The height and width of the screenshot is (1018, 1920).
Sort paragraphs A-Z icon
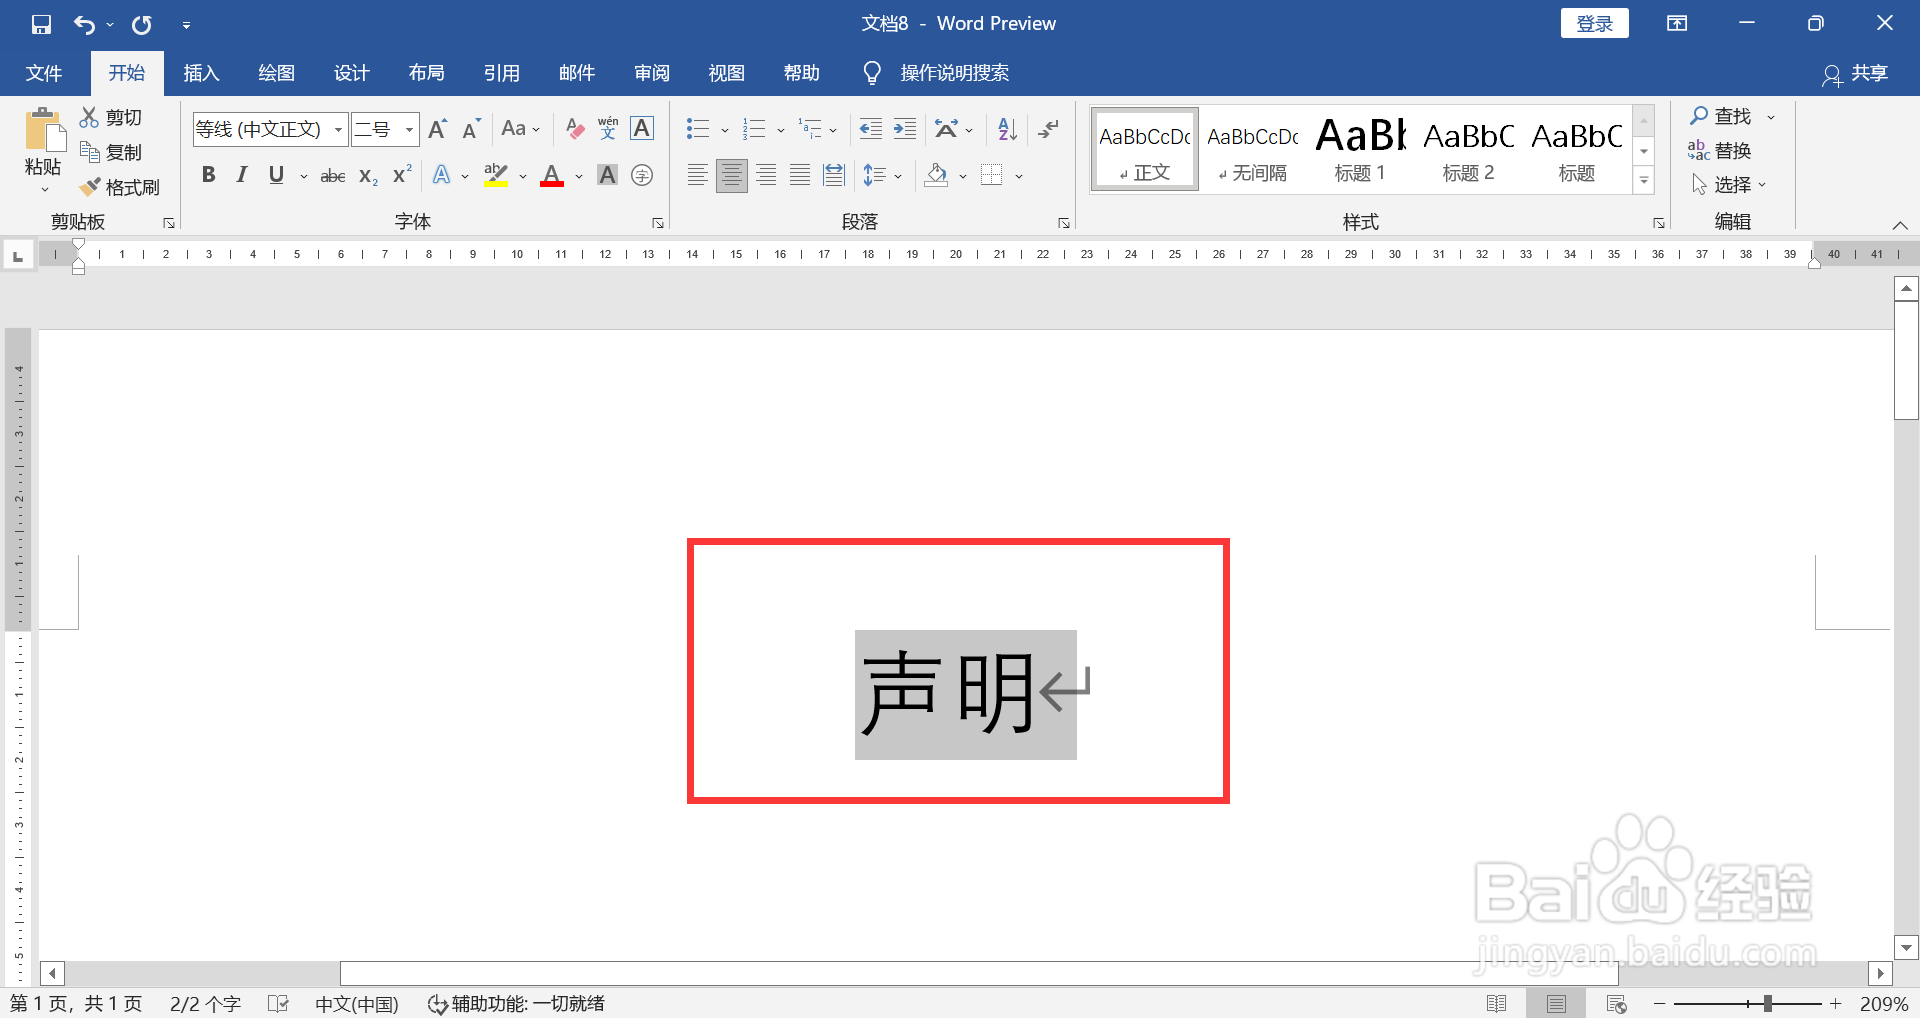pos(1007,129)
